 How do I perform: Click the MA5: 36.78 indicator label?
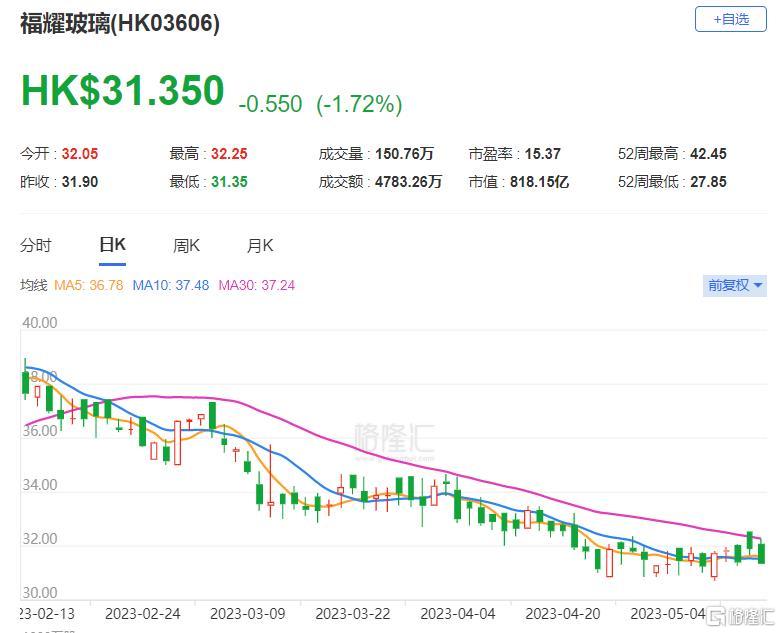(x=89, y=285)
